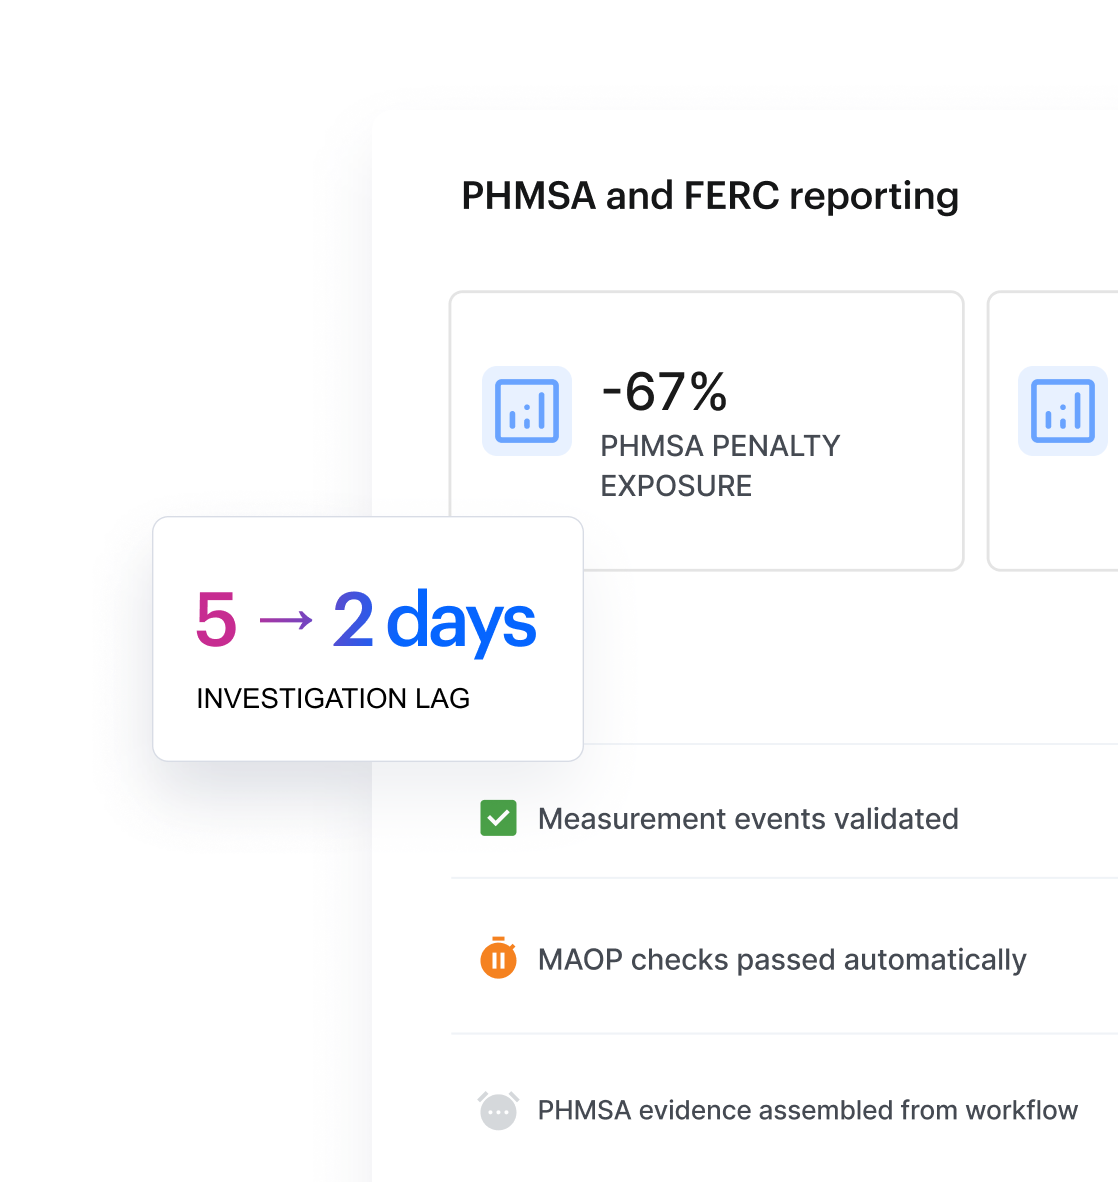Click the bar chart icon beside -67%

527,411
